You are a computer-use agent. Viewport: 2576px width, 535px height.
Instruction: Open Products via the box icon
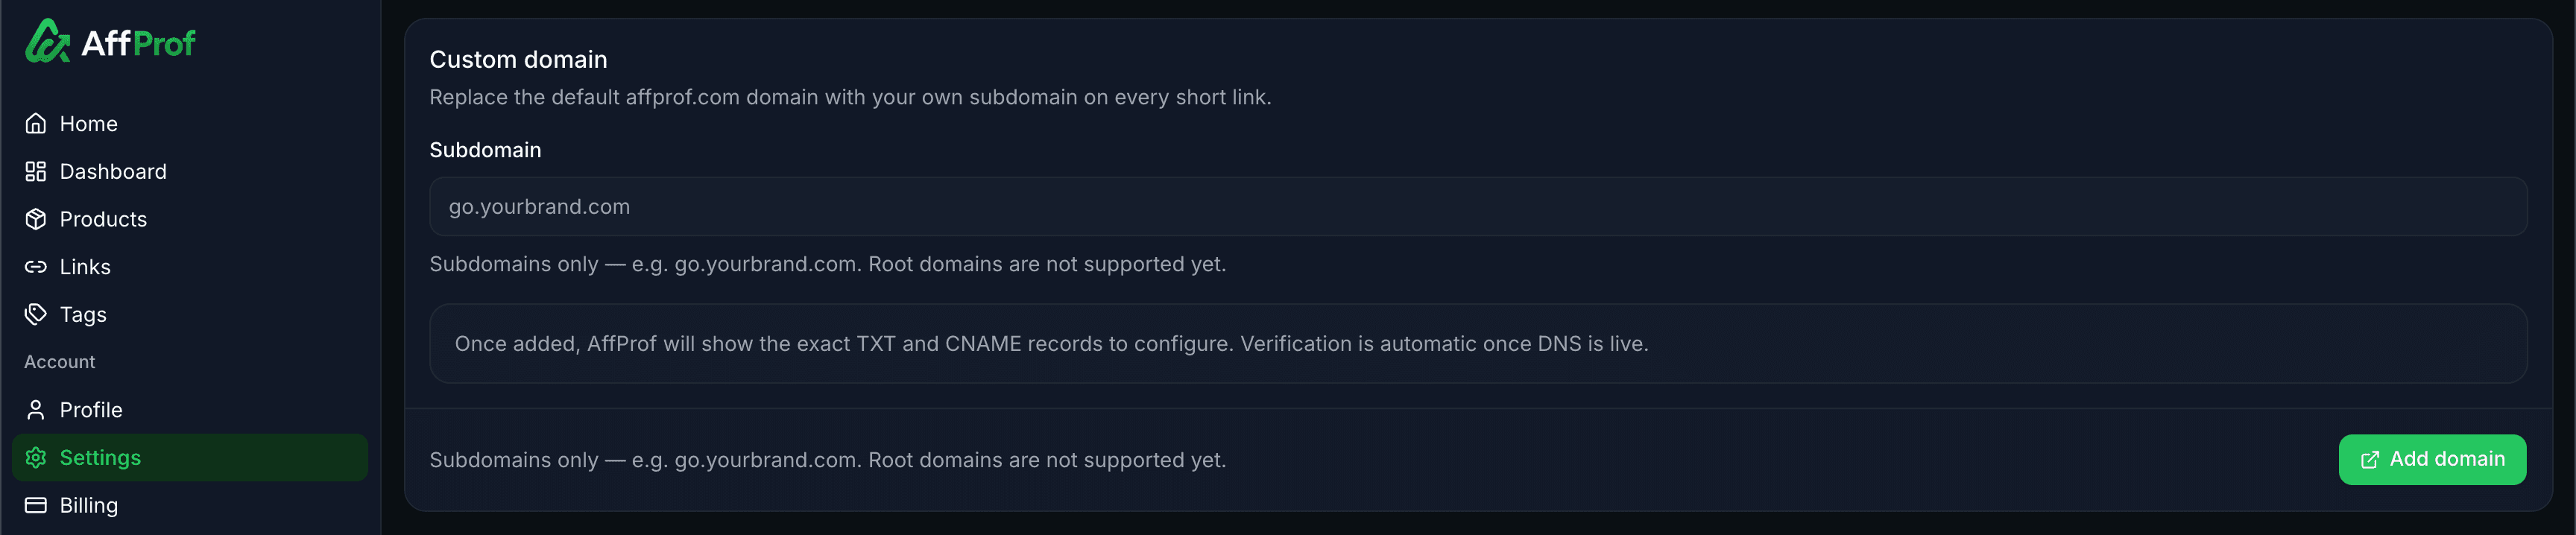(36, 219)
